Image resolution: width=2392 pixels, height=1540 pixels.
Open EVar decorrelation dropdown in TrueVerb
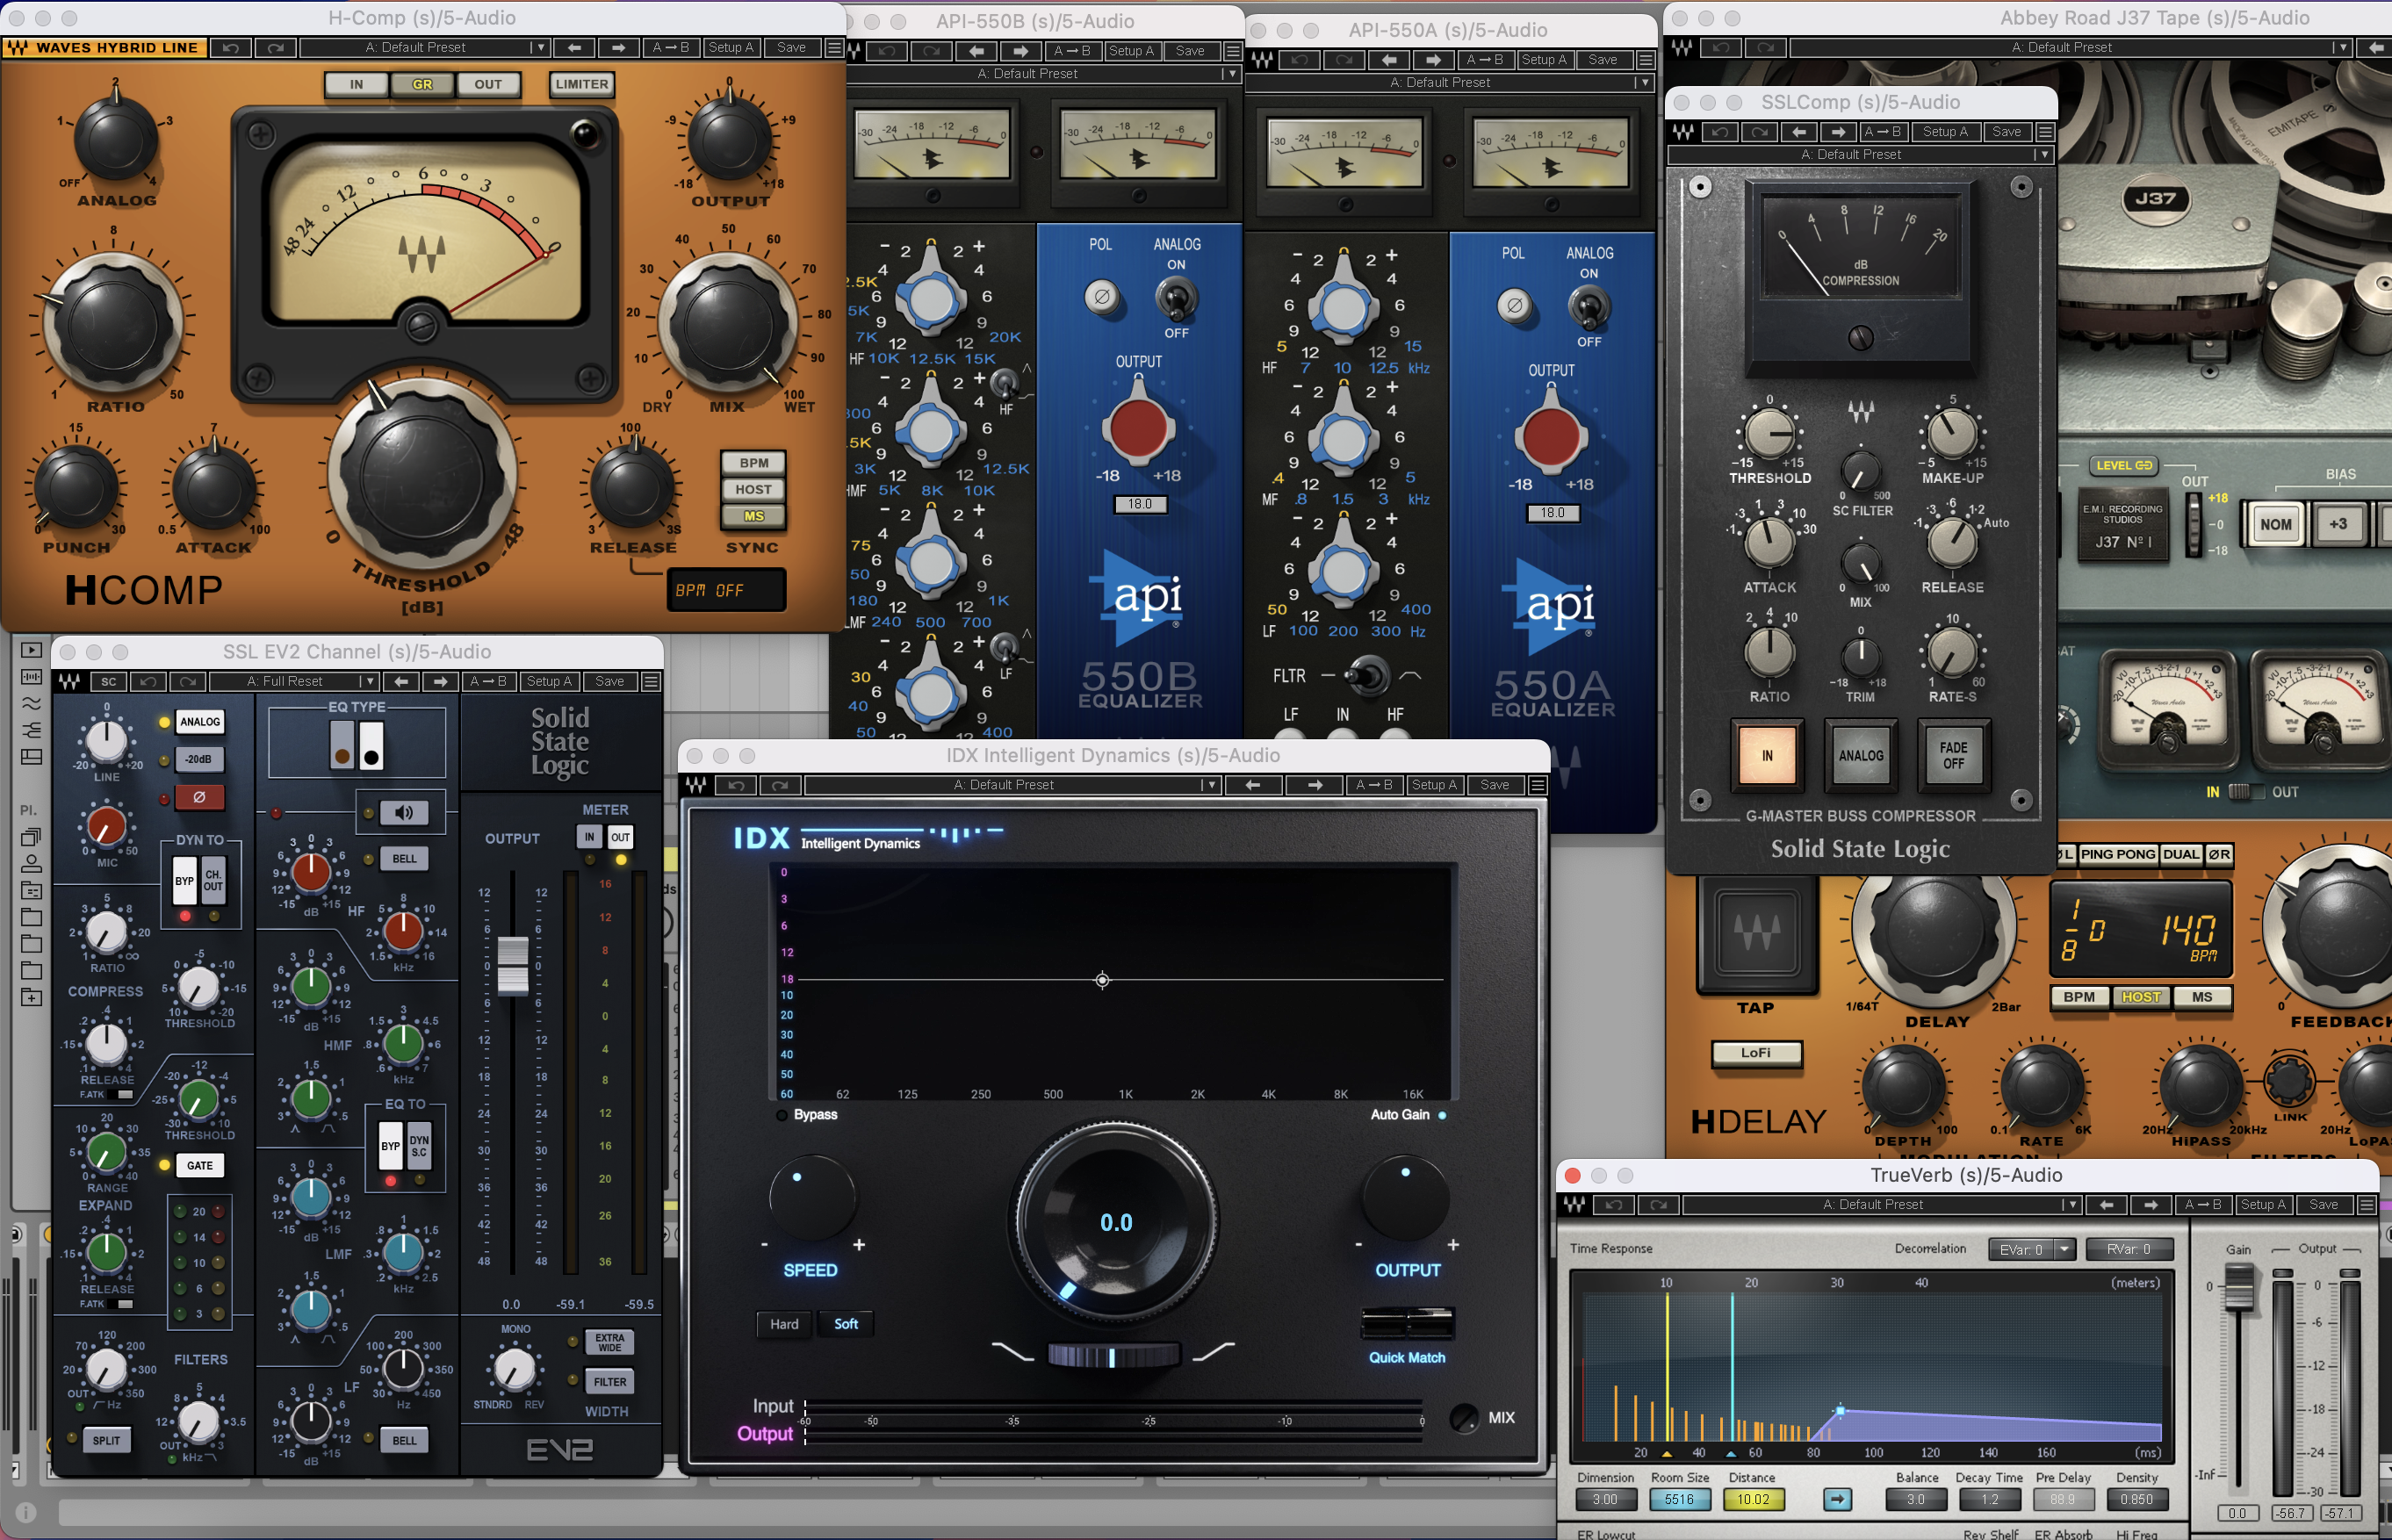pyautogui.click(x=2032, y=1249)
